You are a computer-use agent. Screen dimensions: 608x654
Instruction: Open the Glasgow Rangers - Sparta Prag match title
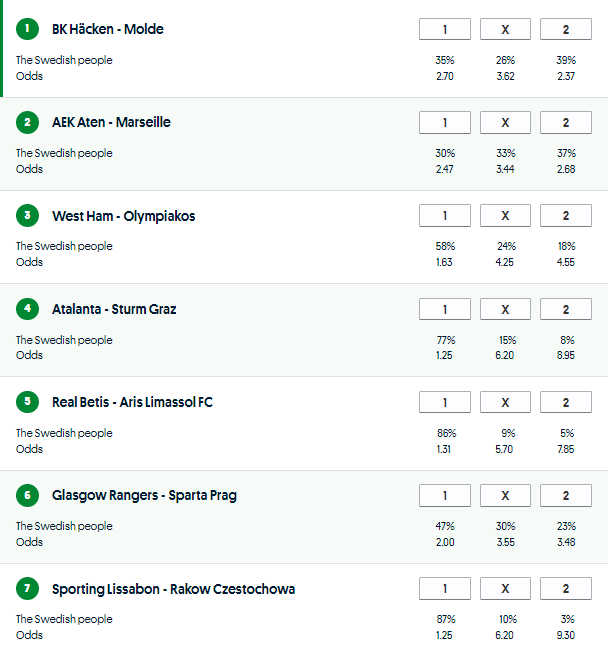click(144, 496)
